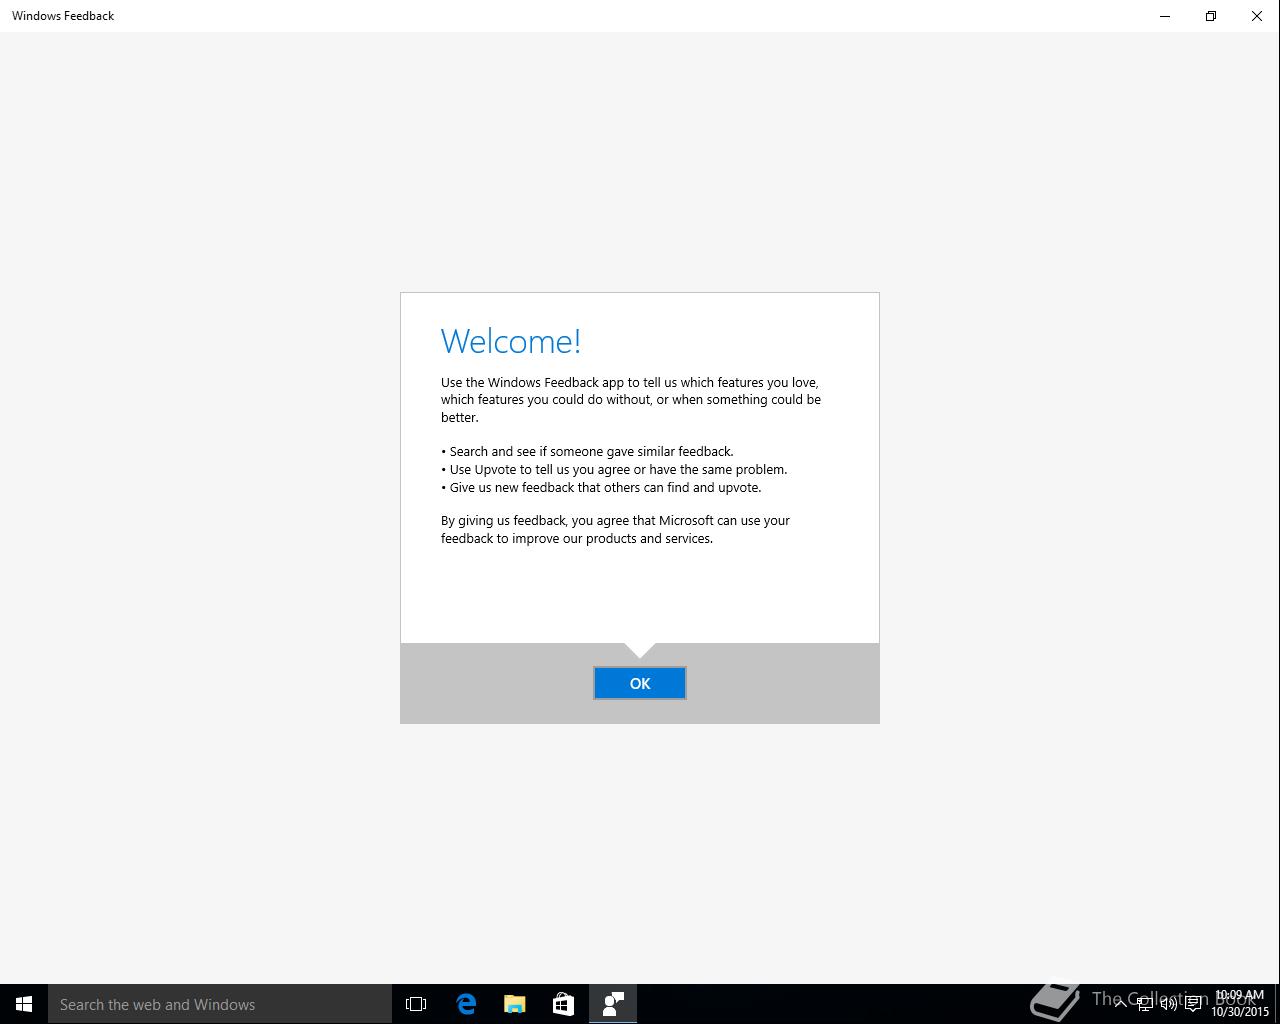Open the clock showing 10:09 AM
Screen dimensions: 1280x1024
1240,1004
